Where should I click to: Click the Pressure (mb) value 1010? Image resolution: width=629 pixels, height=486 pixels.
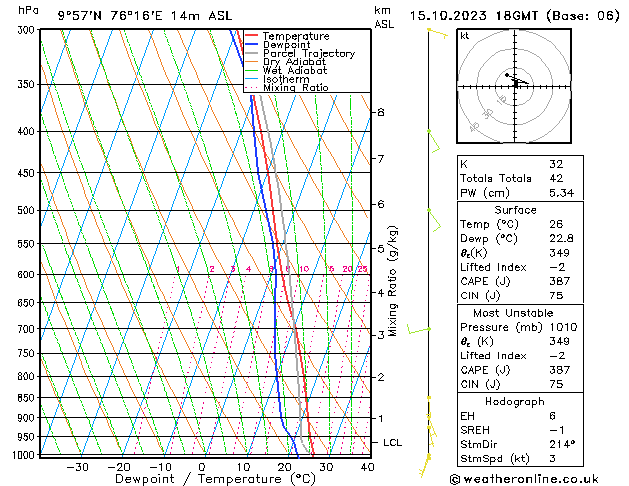point(563,327)
